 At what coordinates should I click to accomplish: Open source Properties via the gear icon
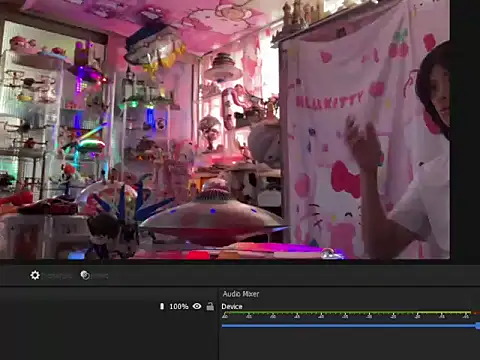pyautogui.click(x=35, y=275)
